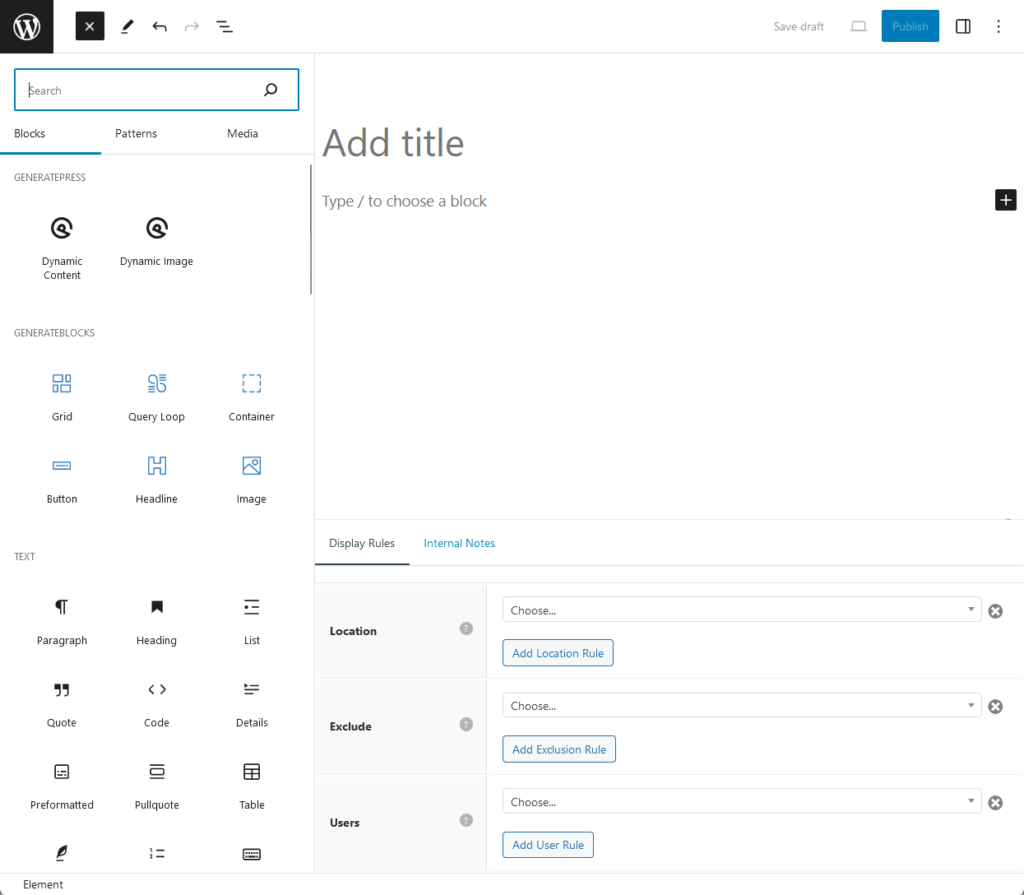This screenshot has width=1024, height=895.
Task: Insert the Paragraph block
Action: click(x=62, y=621)
